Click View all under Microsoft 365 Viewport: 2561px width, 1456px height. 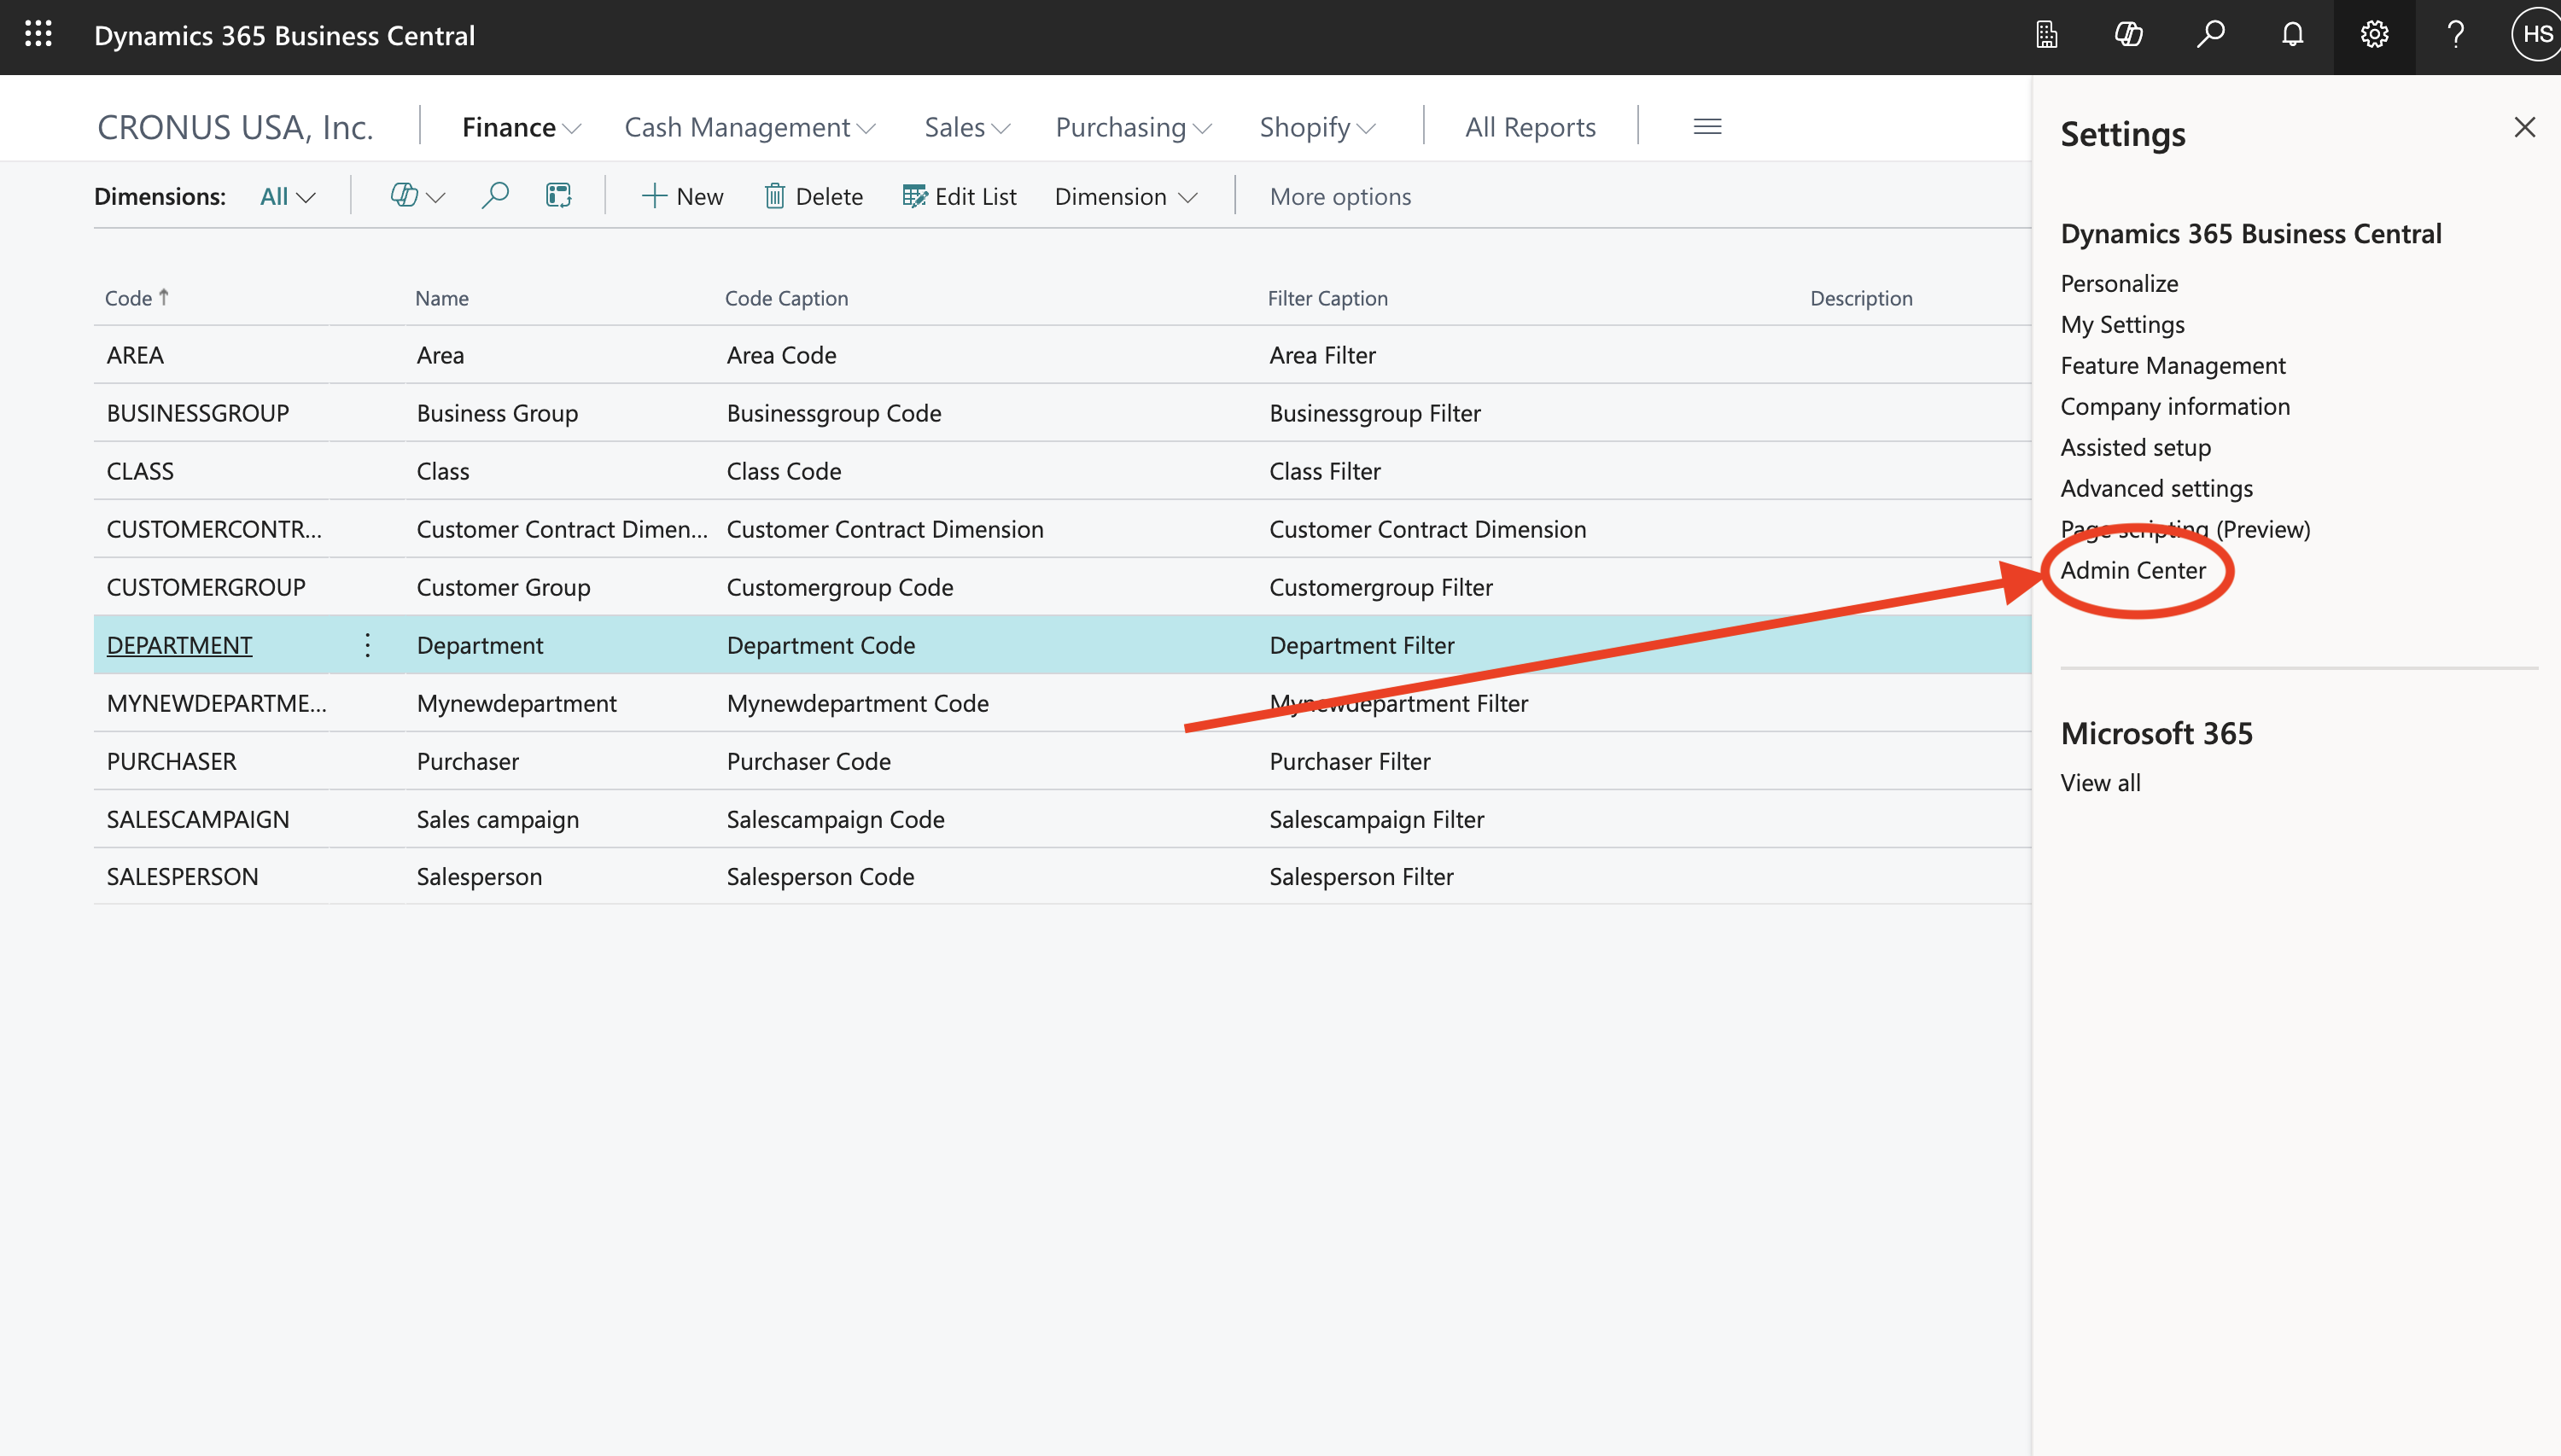tap(2100, 783)
